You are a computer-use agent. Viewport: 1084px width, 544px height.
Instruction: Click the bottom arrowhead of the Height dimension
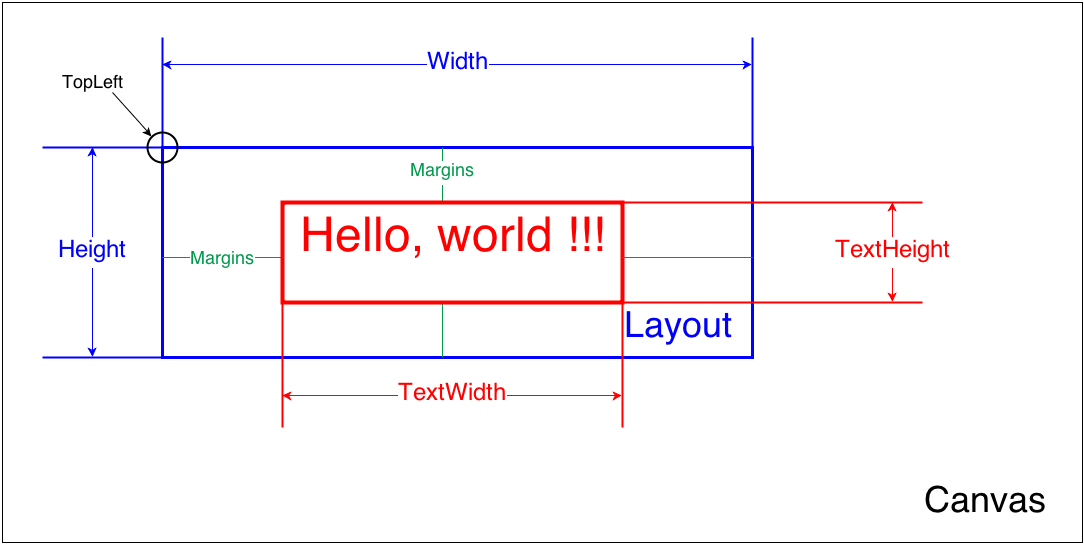92,351
